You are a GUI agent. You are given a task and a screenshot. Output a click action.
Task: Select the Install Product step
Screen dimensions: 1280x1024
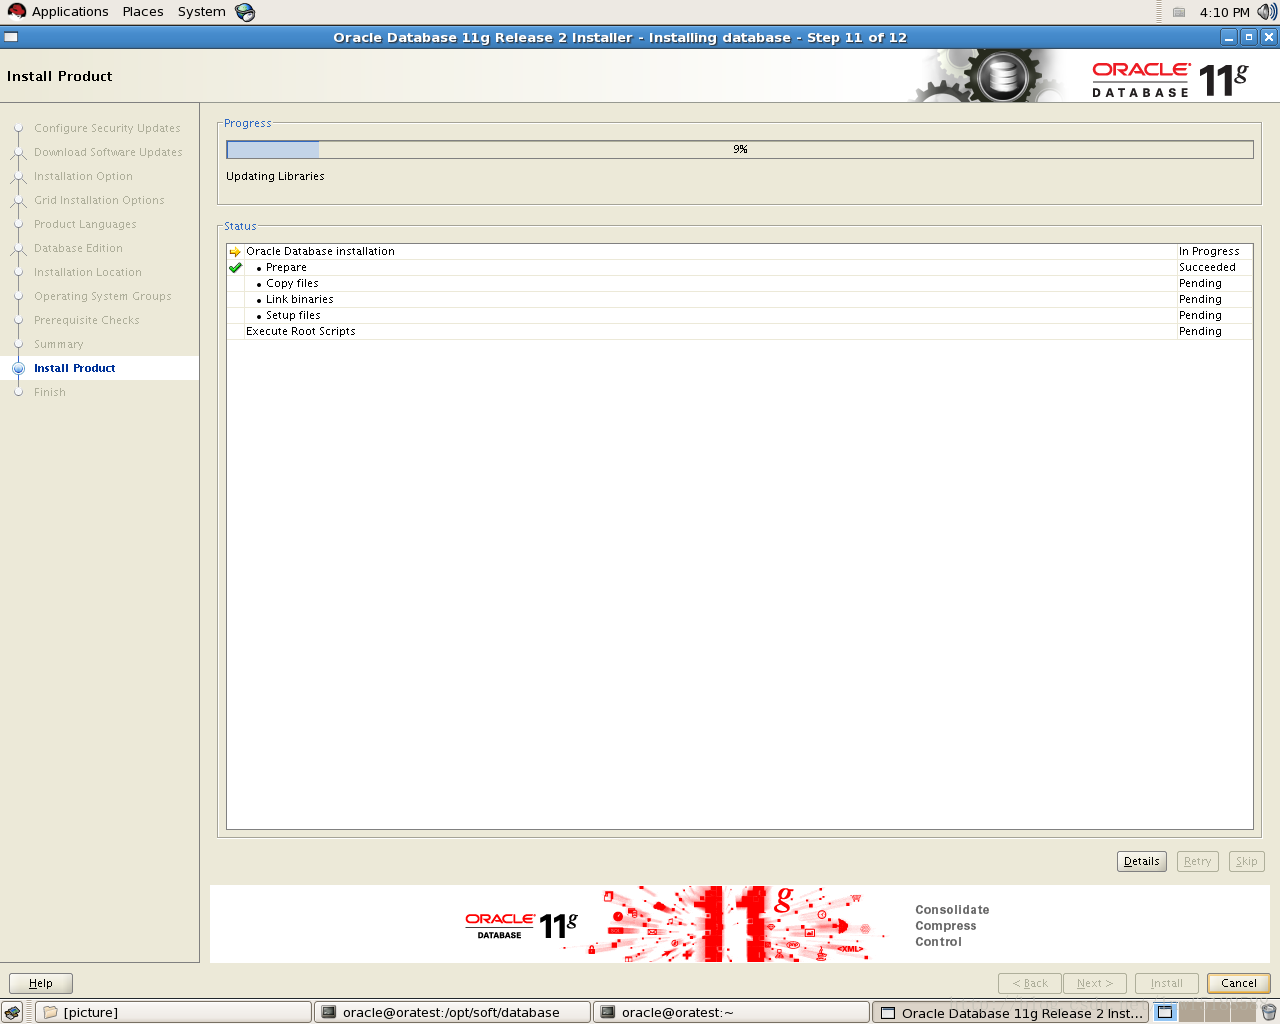75,368
